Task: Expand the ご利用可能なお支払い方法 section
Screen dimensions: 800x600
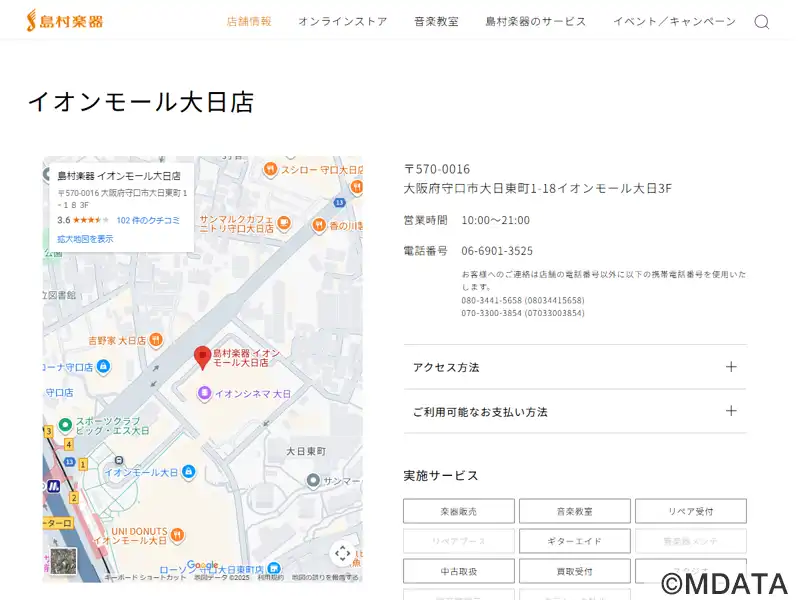Action: click(x=731, y=411)
